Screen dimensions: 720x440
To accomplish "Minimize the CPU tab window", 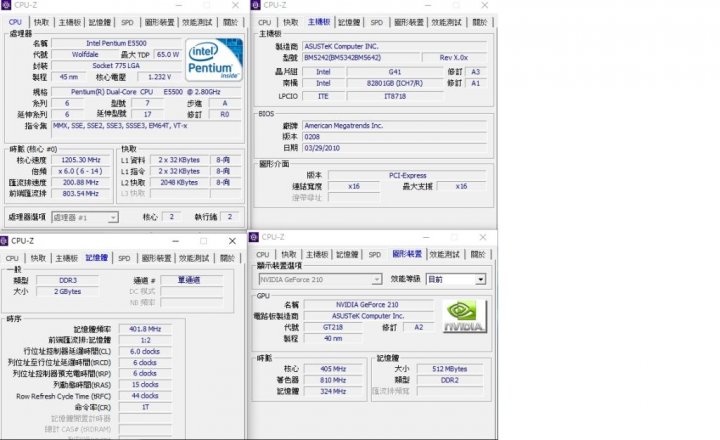I will click(179, 5).
